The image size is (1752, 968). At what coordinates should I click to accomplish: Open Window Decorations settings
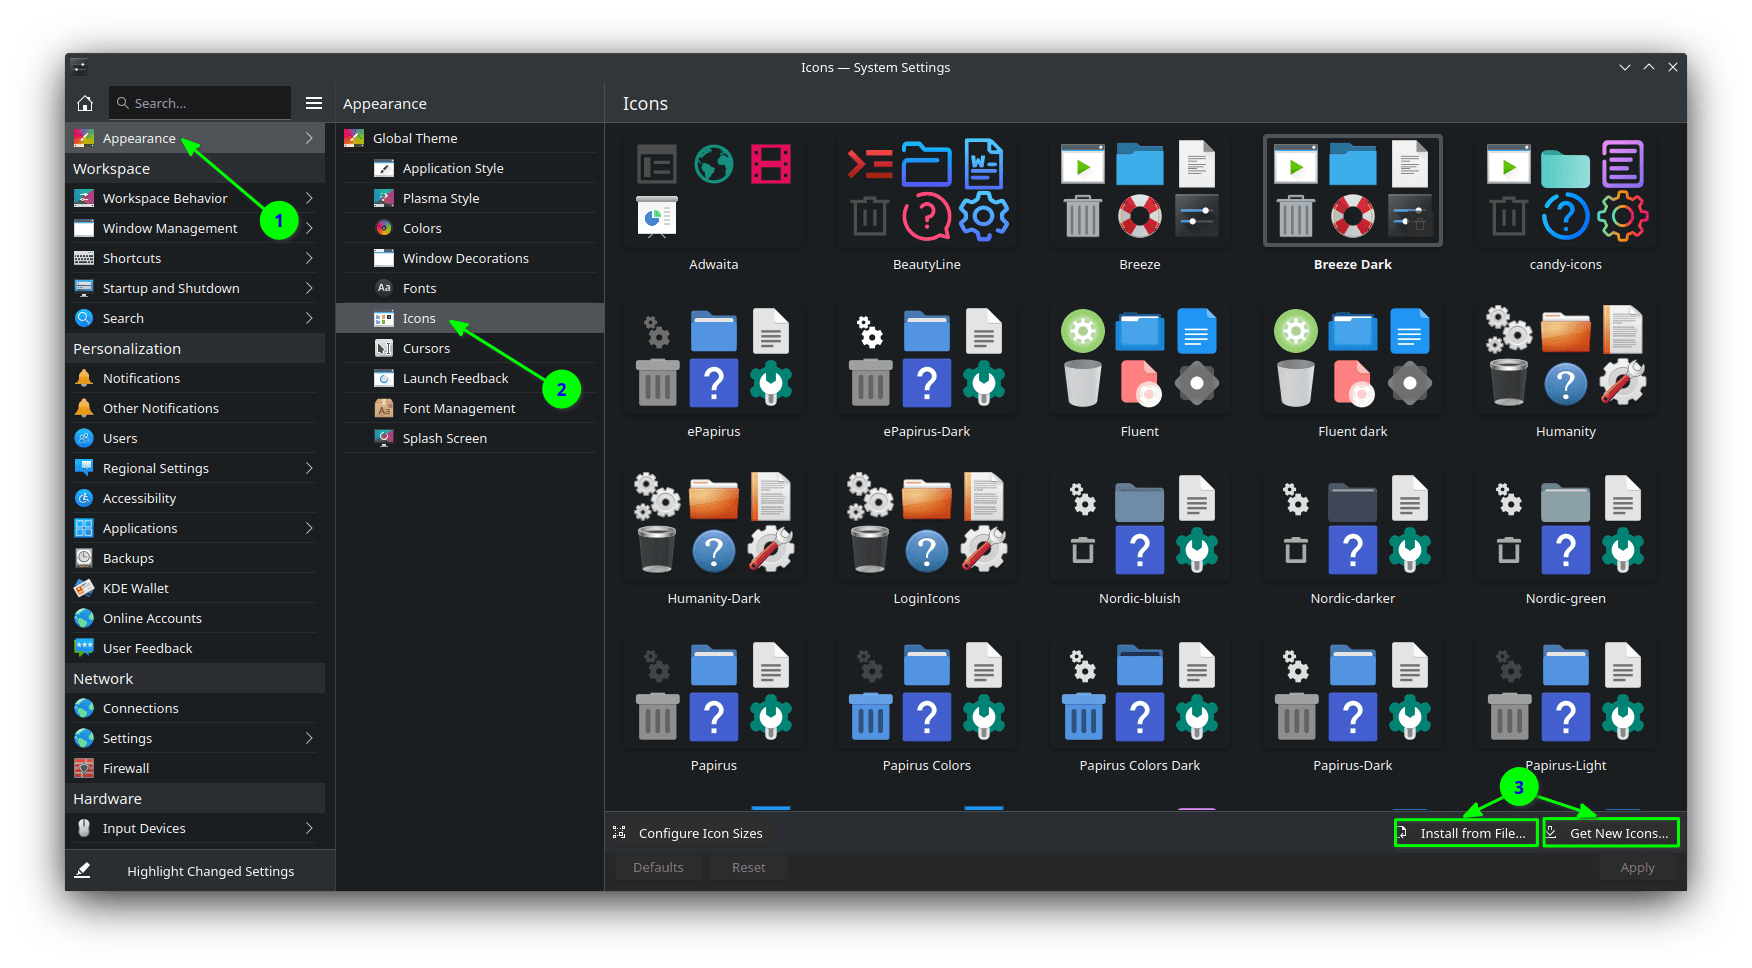tap(465, 258)
